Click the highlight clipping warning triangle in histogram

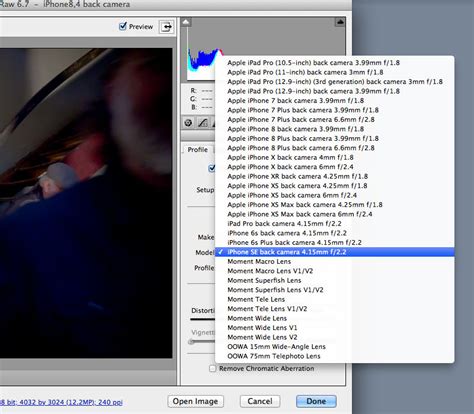pos(340,22)
